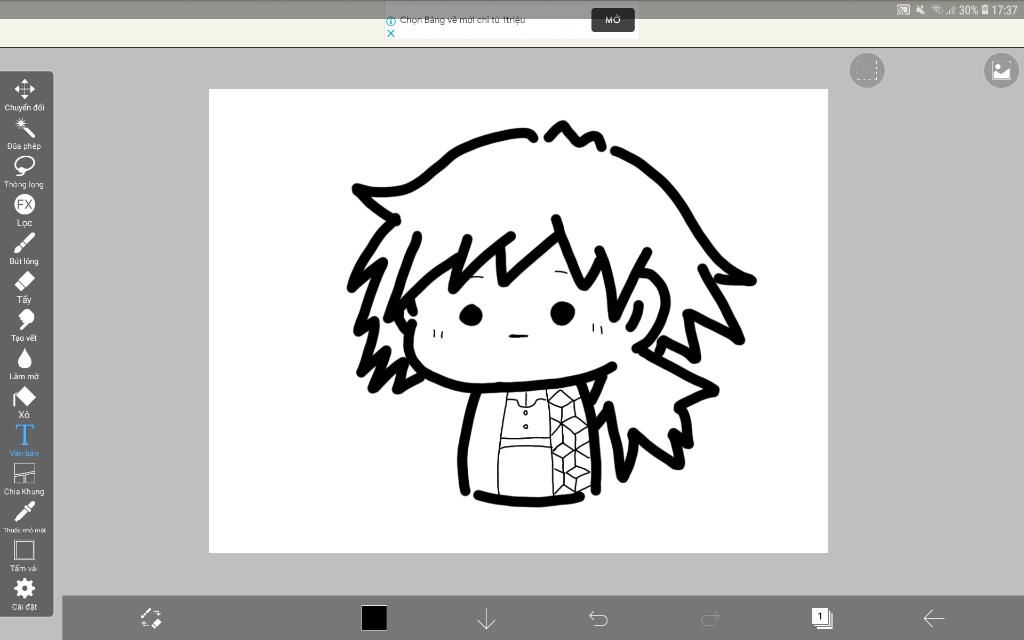The width and height of the screenshot is (1024, 640).
Task: Select the eyedropper tool
Action: pyautogui.click(x=24, y=517)
